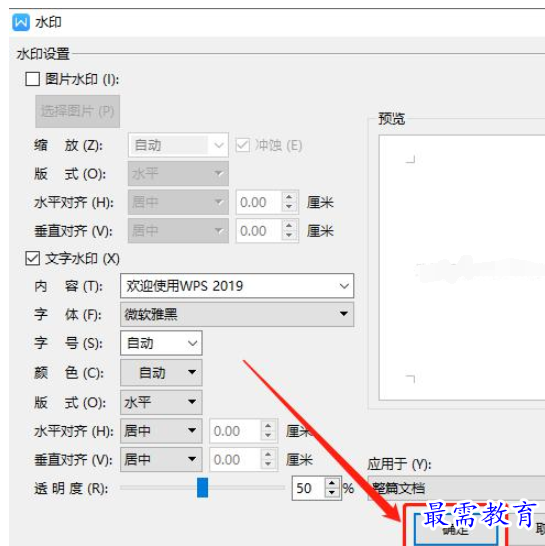Viewport: 545px width, 546px height.
Task: Open the watermark content (内容) combo box
Action: pyautogui.click(x=237, y=286)
